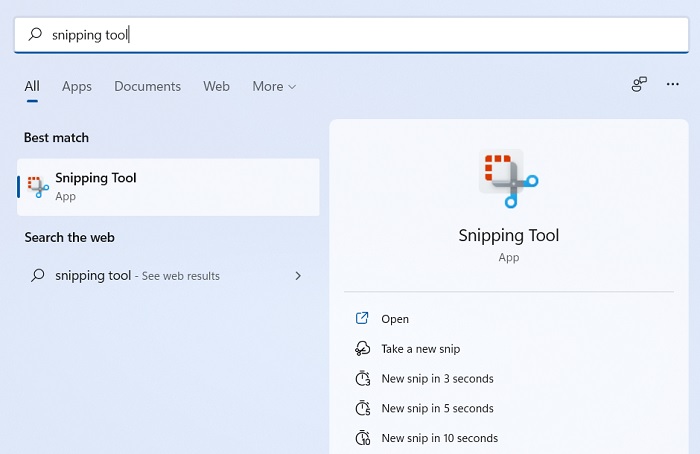Choose New snip in 3 seconds
The height and width of the screenshot is (454, 700).
click(438, 379)
